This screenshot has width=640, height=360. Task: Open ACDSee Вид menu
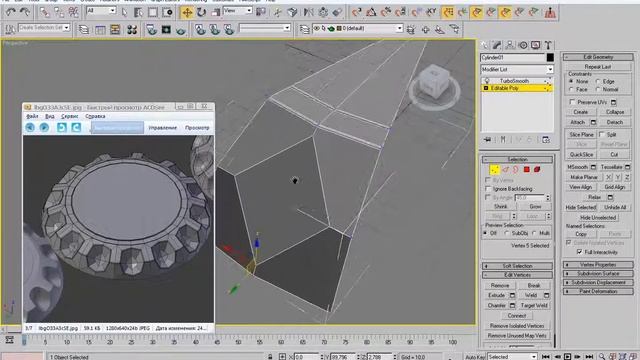click(x=49, y=116)
